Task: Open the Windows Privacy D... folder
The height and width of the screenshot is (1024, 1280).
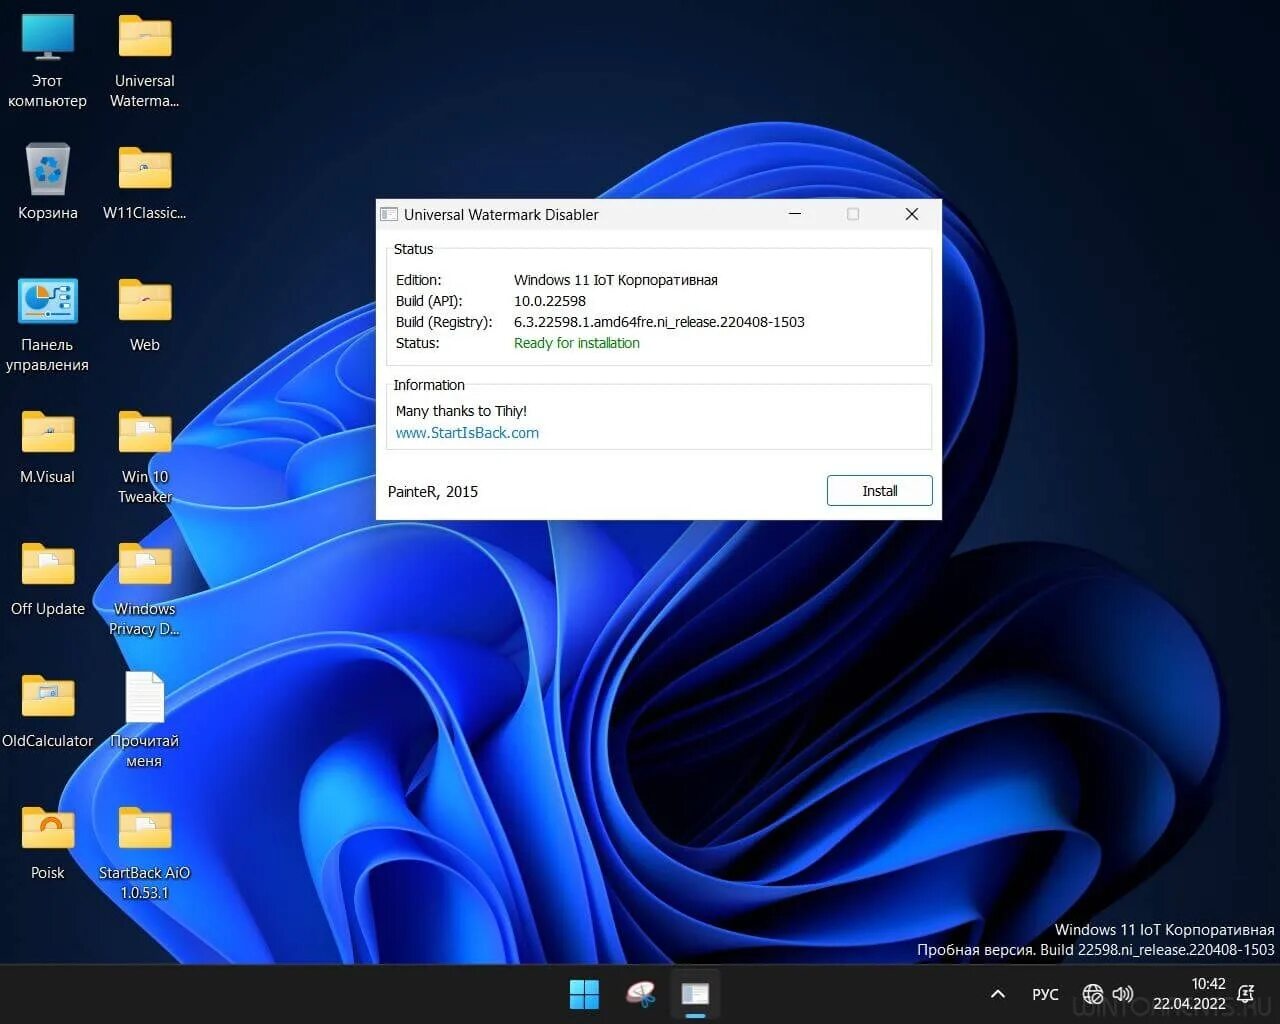Action: click(x=145, y=589)
